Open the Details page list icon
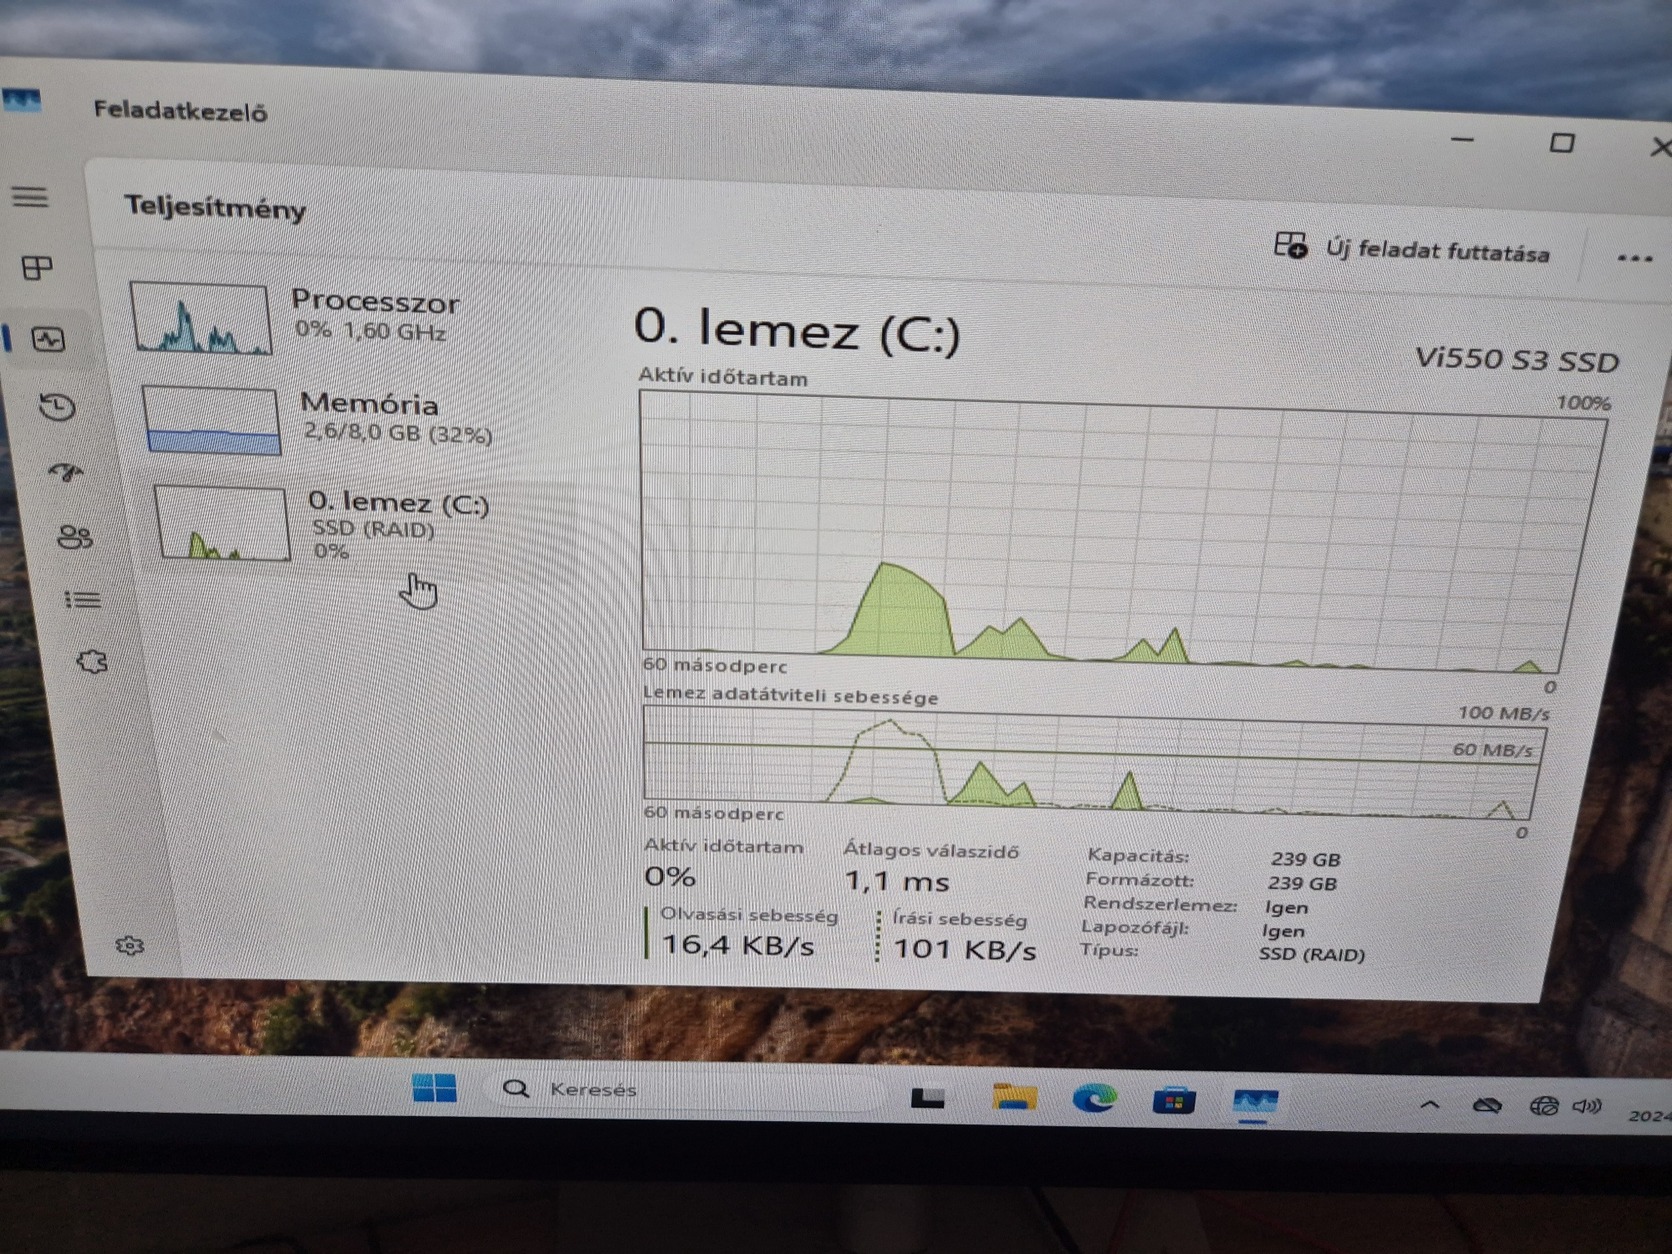Image resolution: width=1672 pixels, height=1254 pixels. click(x=83, y=600)
